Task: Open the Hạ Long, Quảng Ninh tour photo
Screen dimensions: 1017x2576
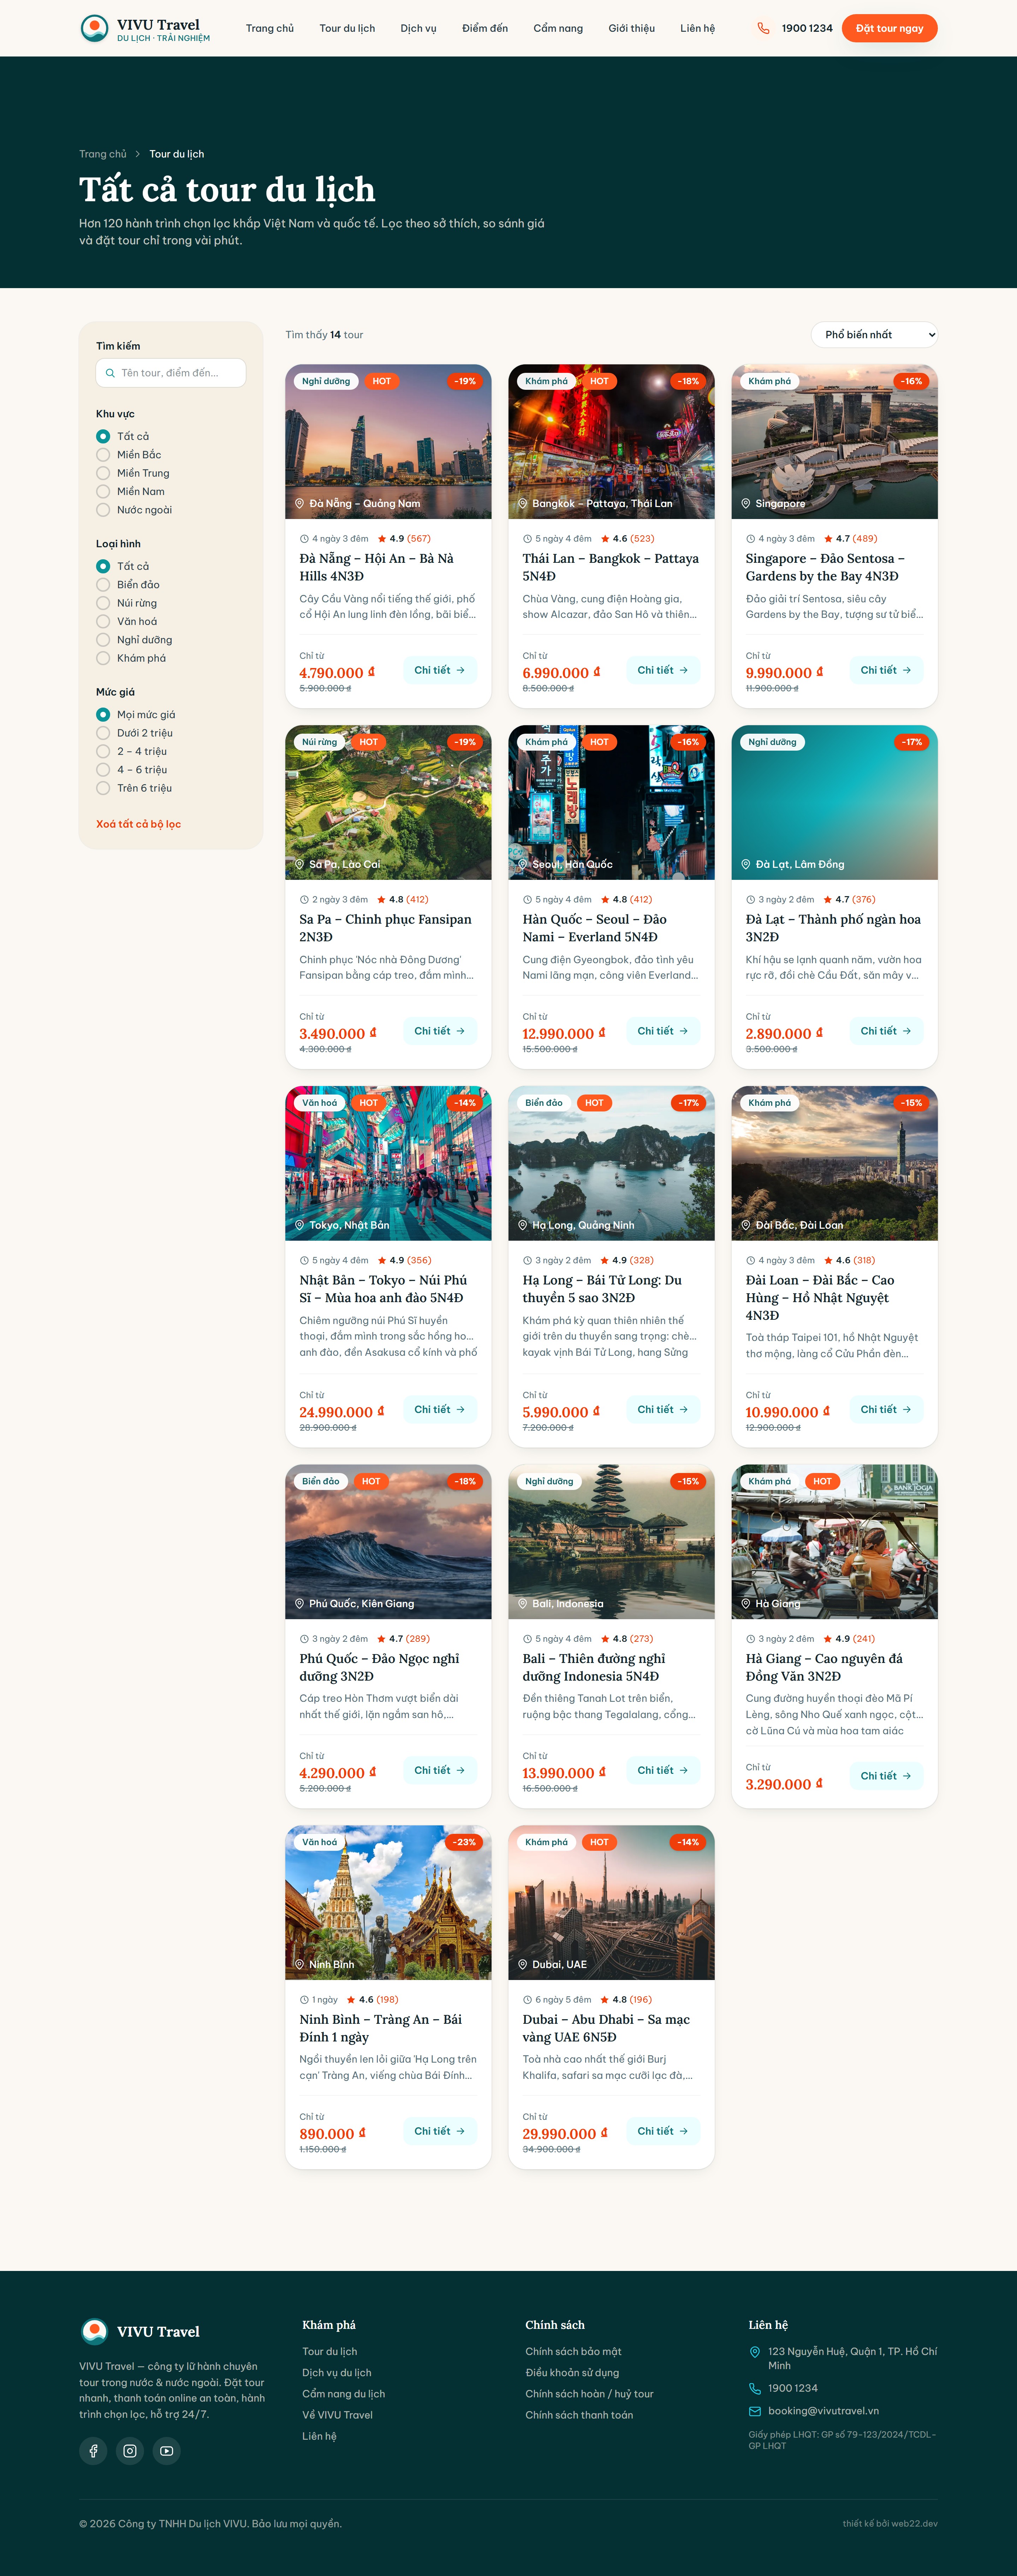Action: (611, 1163)
